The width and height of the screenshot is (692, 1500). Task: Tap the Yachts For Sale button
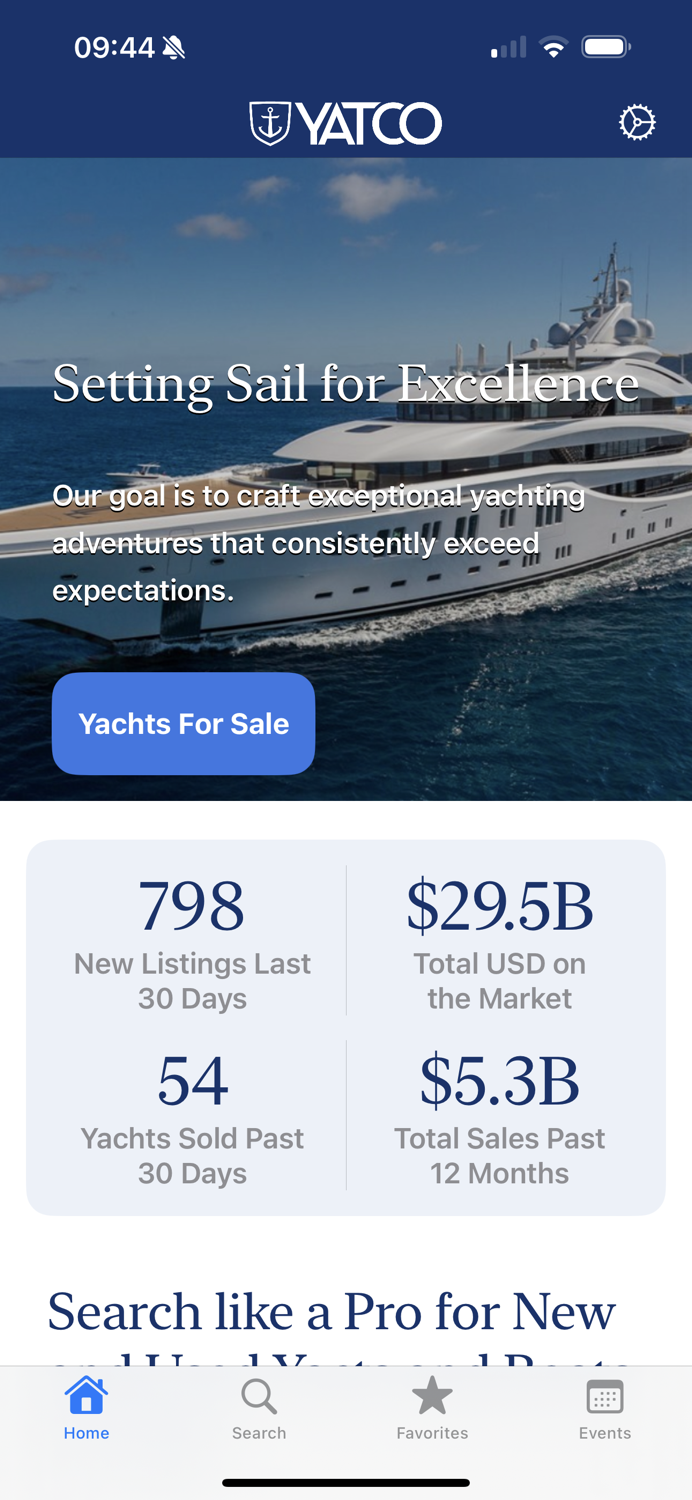pos(183,723)
